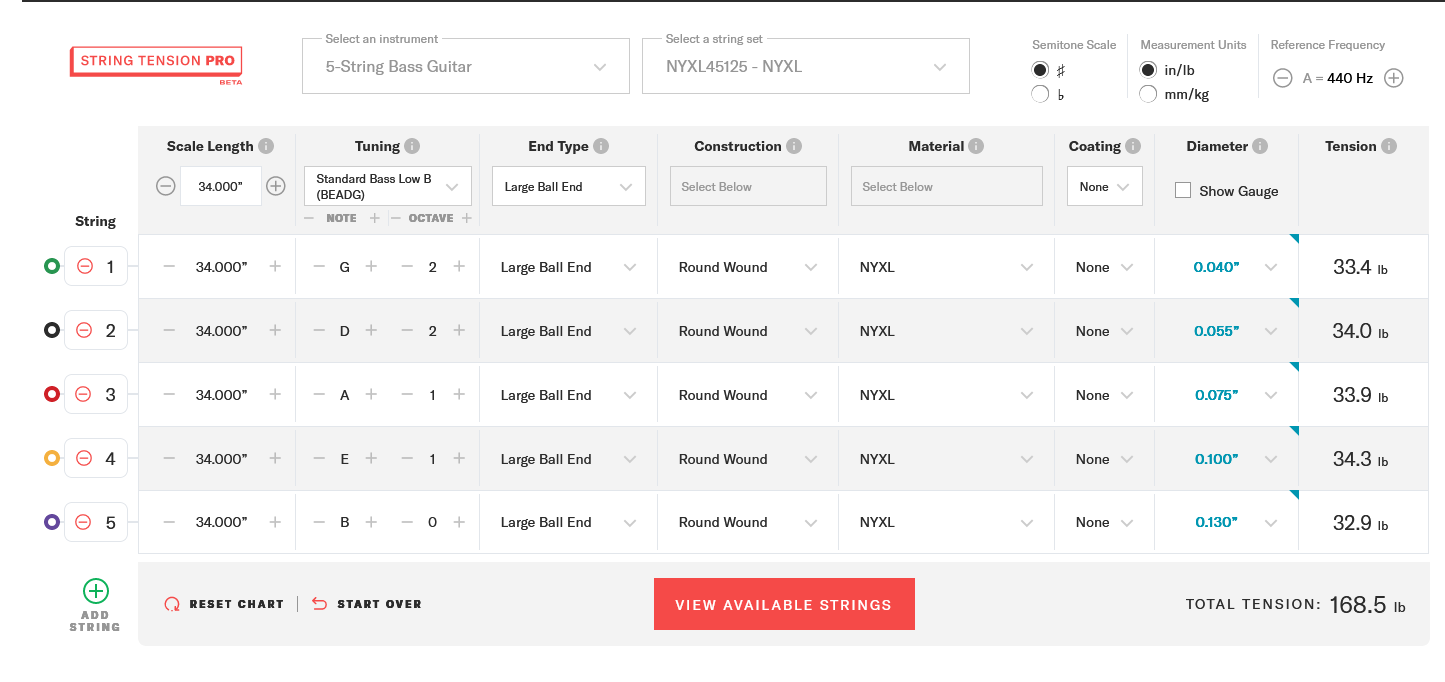This screenshot has width=1445, height=682.
Task: Open string 5 Construction Round Wound dropdown
Action: click(x=748, y=522)
